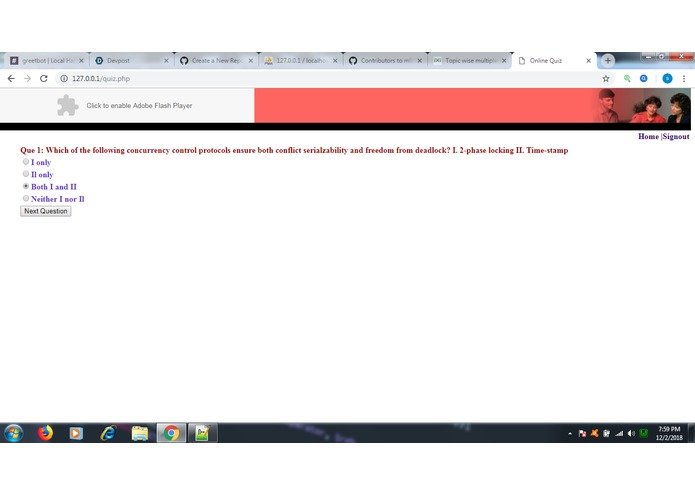
Task: Open a new browser tab
Action: (x=608, y=60)
